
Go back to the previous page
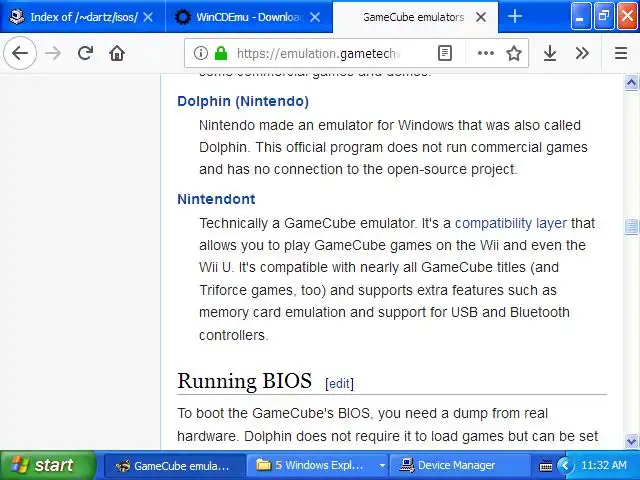[20, 53]
